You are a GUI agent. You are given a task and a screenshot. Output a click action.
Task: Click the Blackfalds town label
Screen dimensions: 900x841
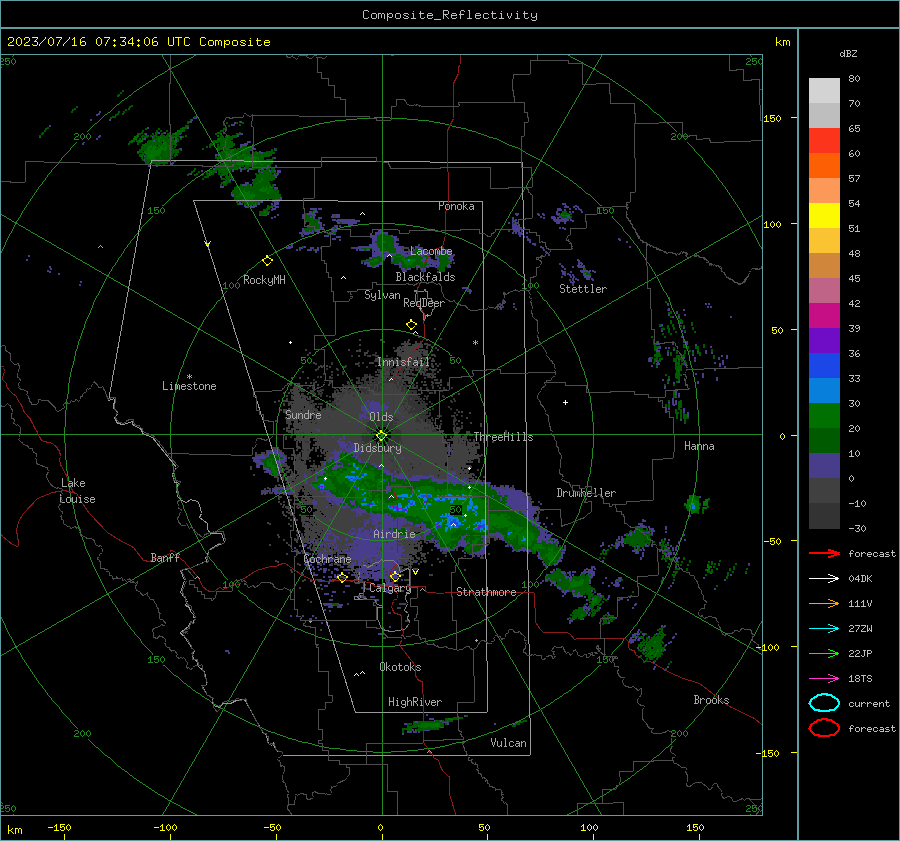425,277
